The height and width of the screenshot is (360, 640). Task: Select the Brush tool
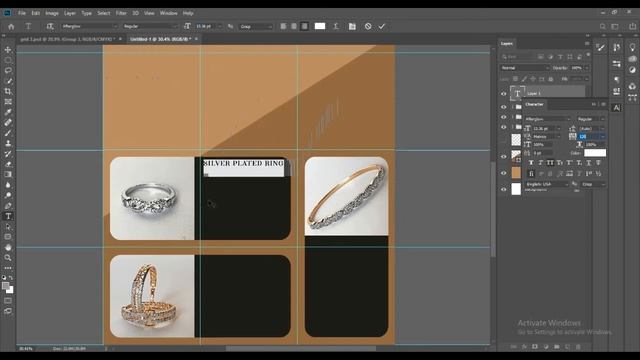(8, 133)
